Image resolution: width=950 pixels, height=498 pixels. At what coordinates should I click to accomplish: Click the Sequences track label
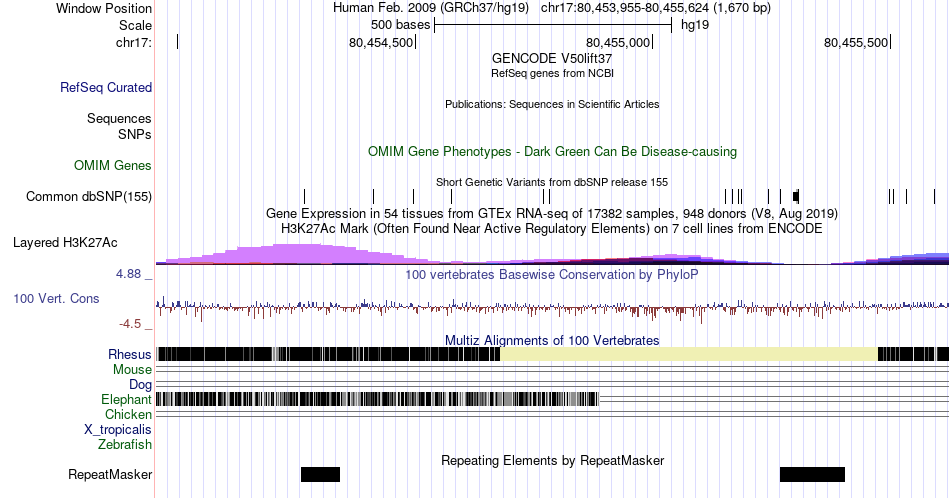tap(119, 118)
